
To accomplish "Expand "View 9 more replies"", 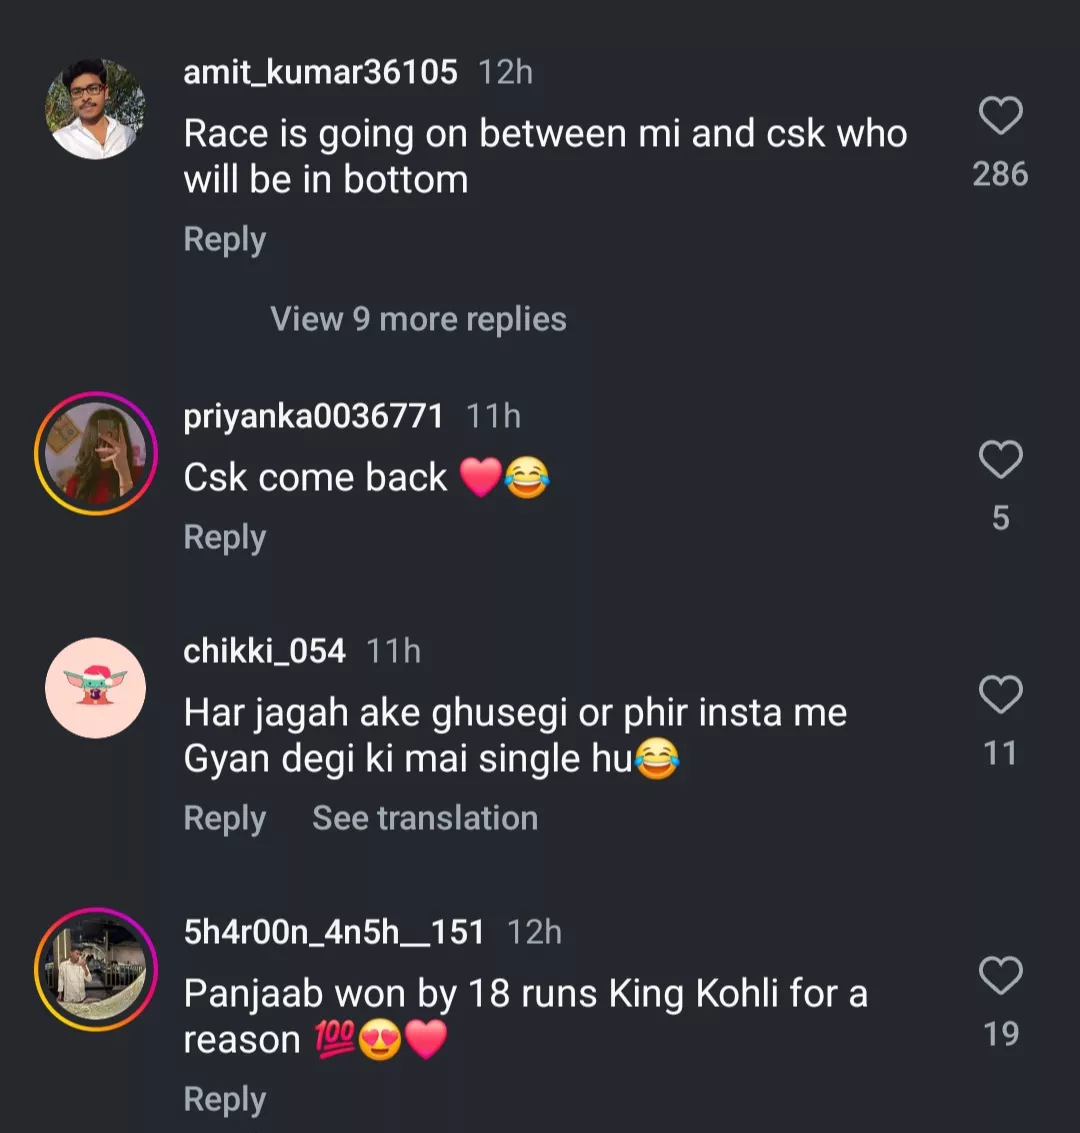I will tap(418, 319).
